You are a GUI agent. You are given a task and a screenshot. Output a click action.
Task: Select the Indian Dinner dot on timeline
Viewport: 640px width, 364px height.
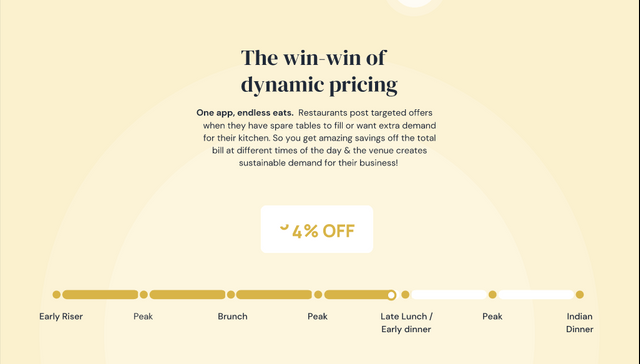[580, 295]
